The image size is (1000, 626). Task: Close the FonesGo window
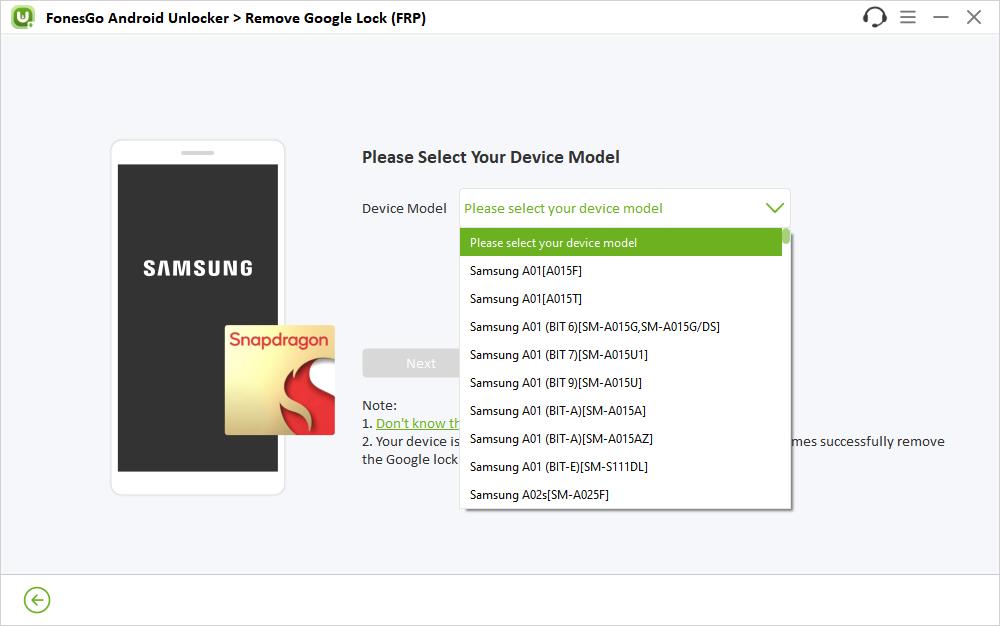click(973, 17)
